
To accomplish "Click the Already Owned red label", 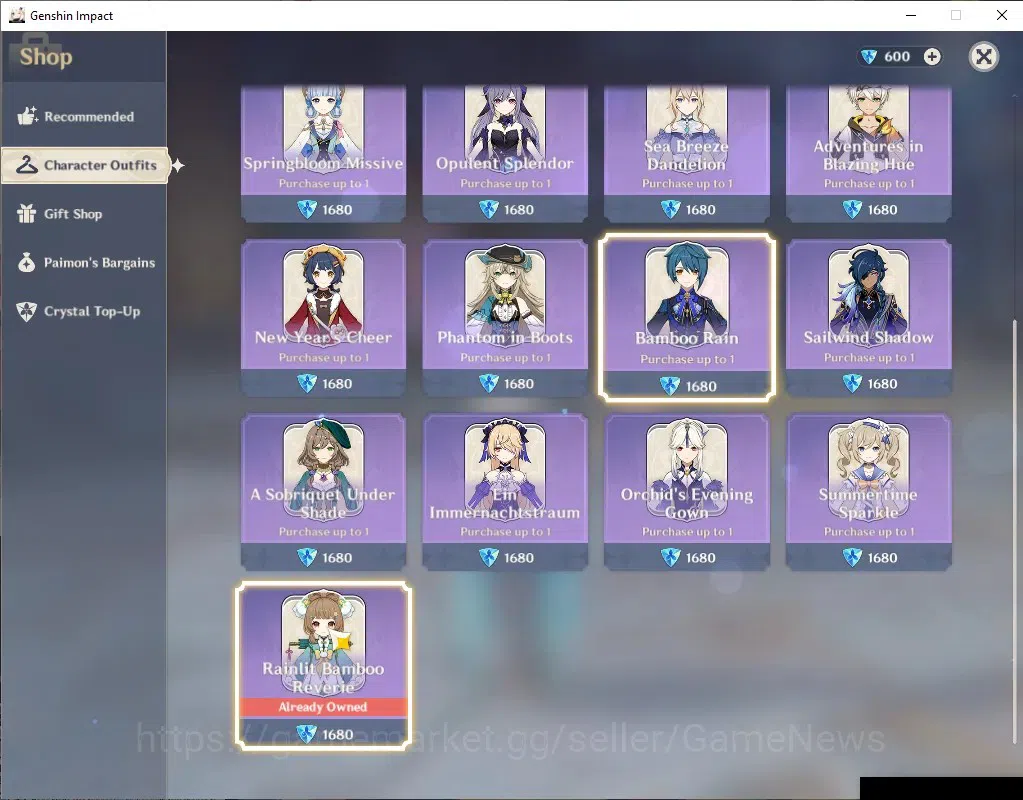I will [324, 707].
